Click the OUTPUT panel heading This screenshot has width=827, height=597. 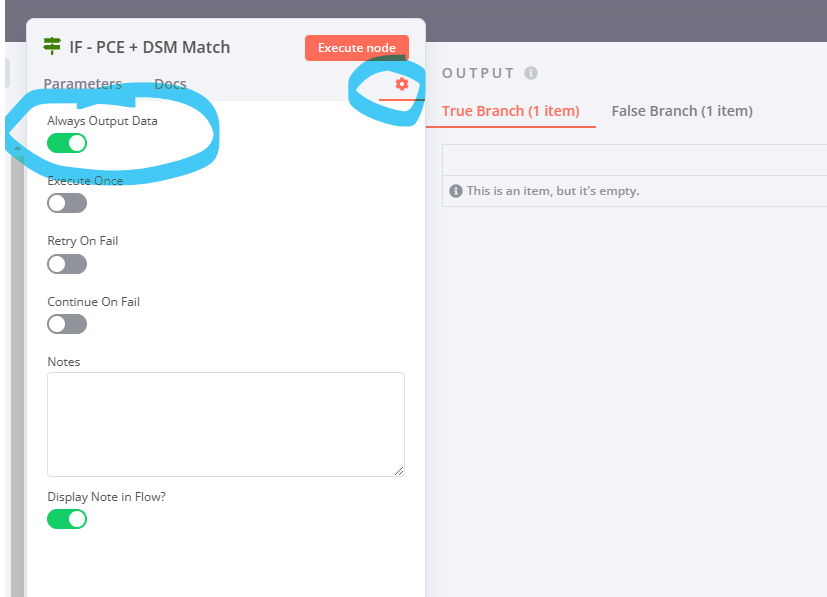pos(478,73)
